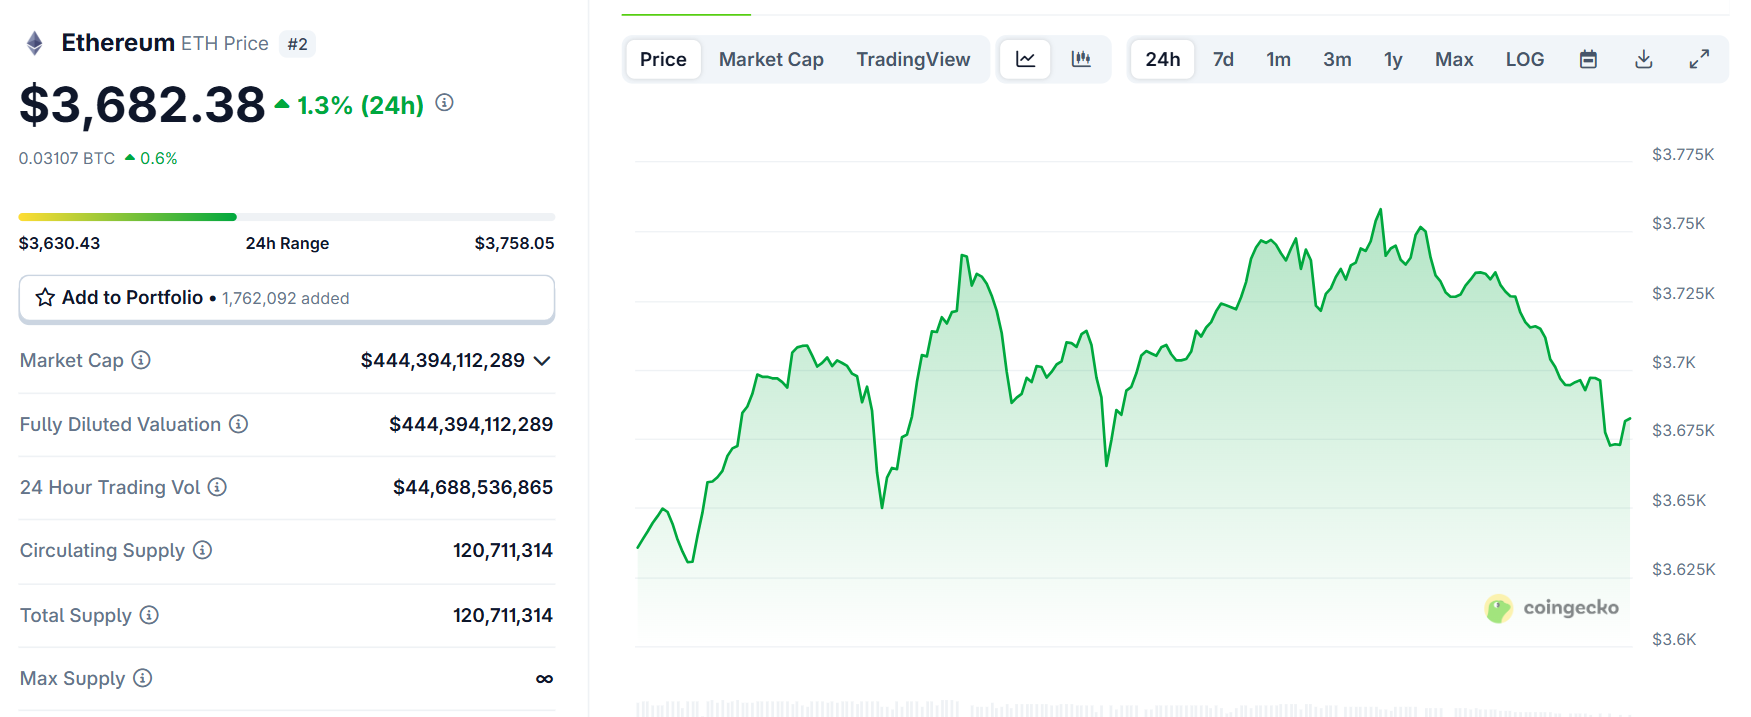Screen dimensions: 1751x717
Task: Click the #2 rank badge
Action: [x=297, y=44]
